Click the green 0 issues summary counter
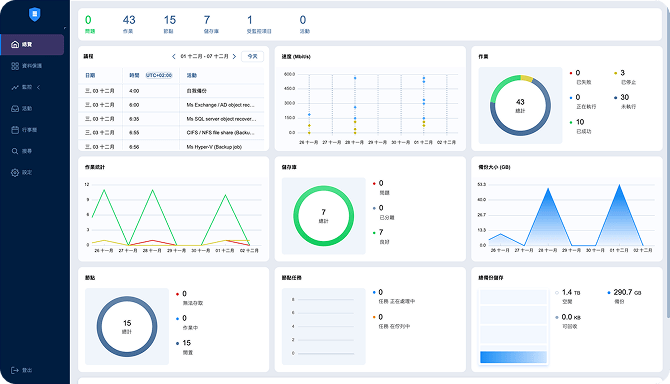Screen dimensions: 670x384 click(89, 24)
